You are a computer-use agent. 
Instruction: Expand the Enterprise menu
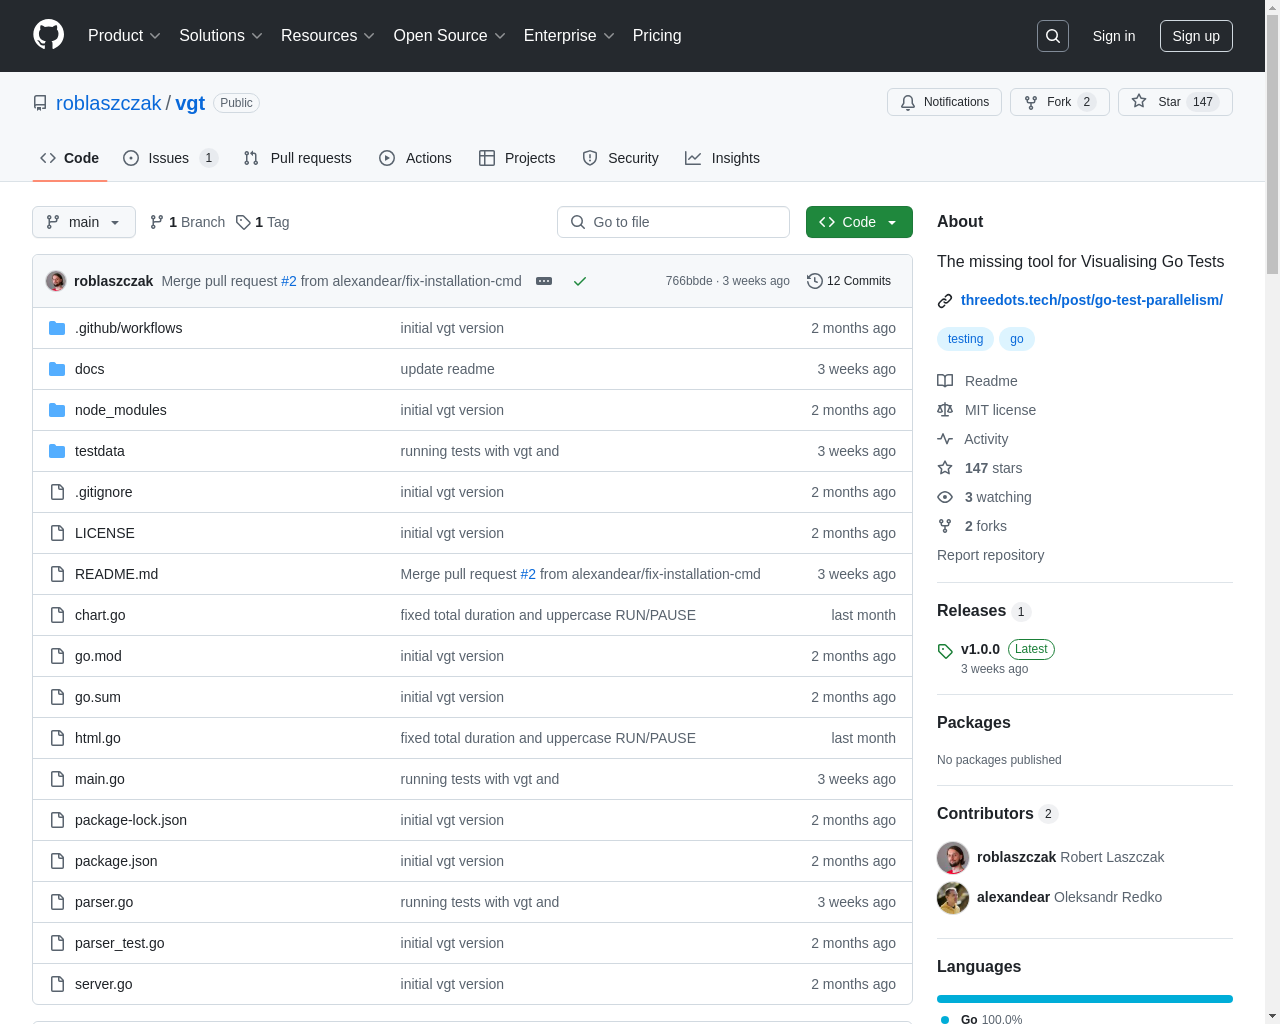(569, 36)
